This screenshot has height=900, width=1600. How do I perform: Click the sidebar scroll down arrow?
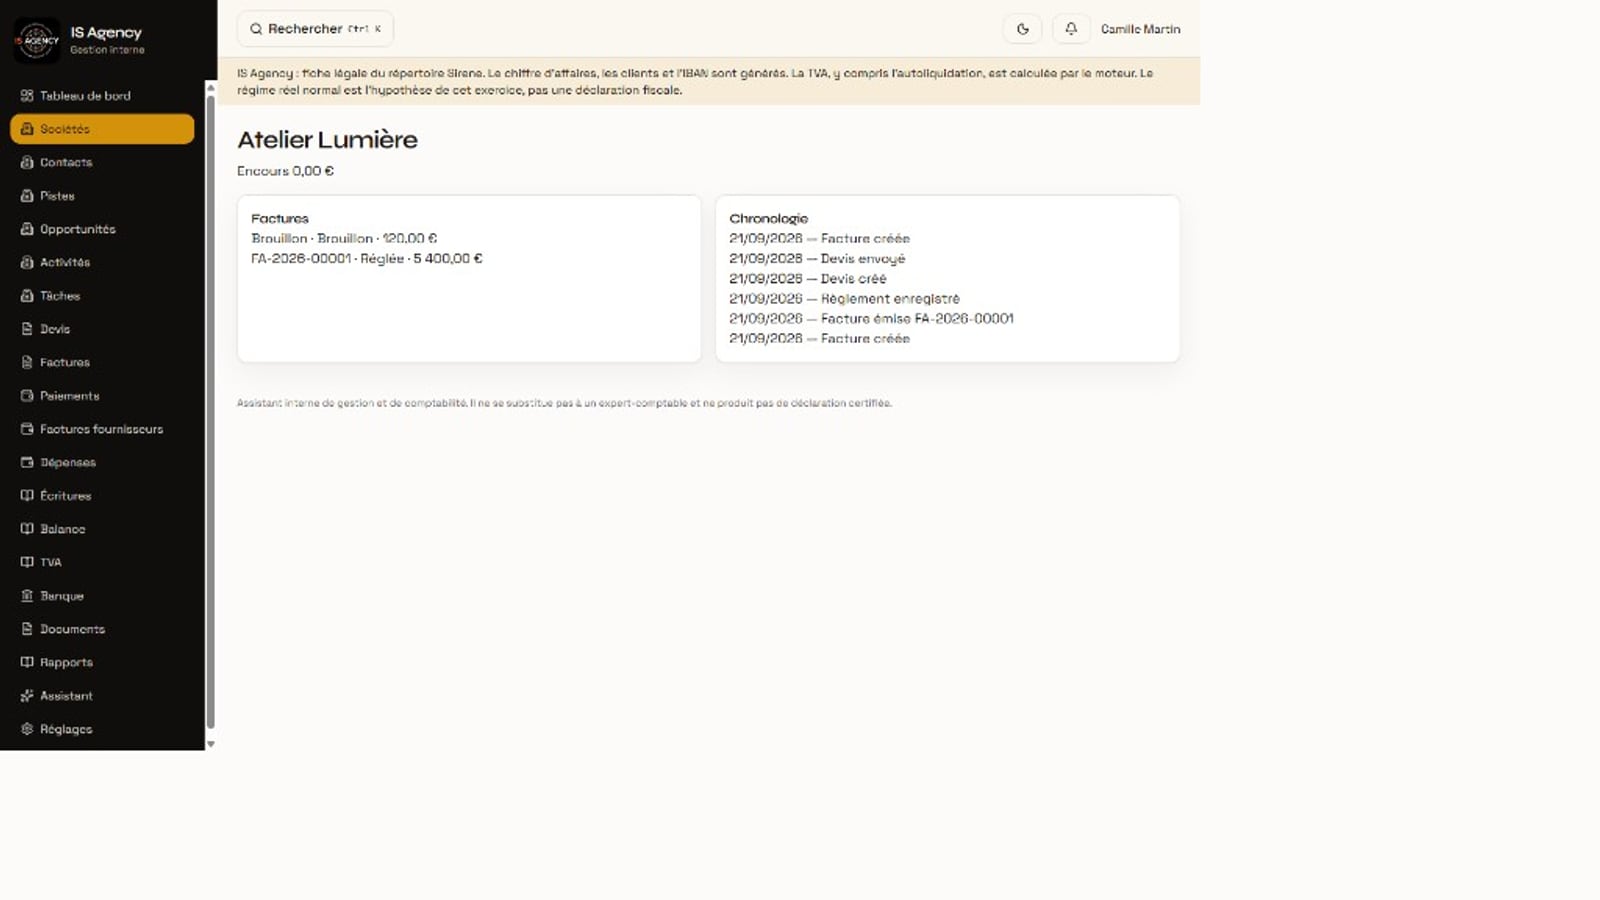tap(210, 744)
